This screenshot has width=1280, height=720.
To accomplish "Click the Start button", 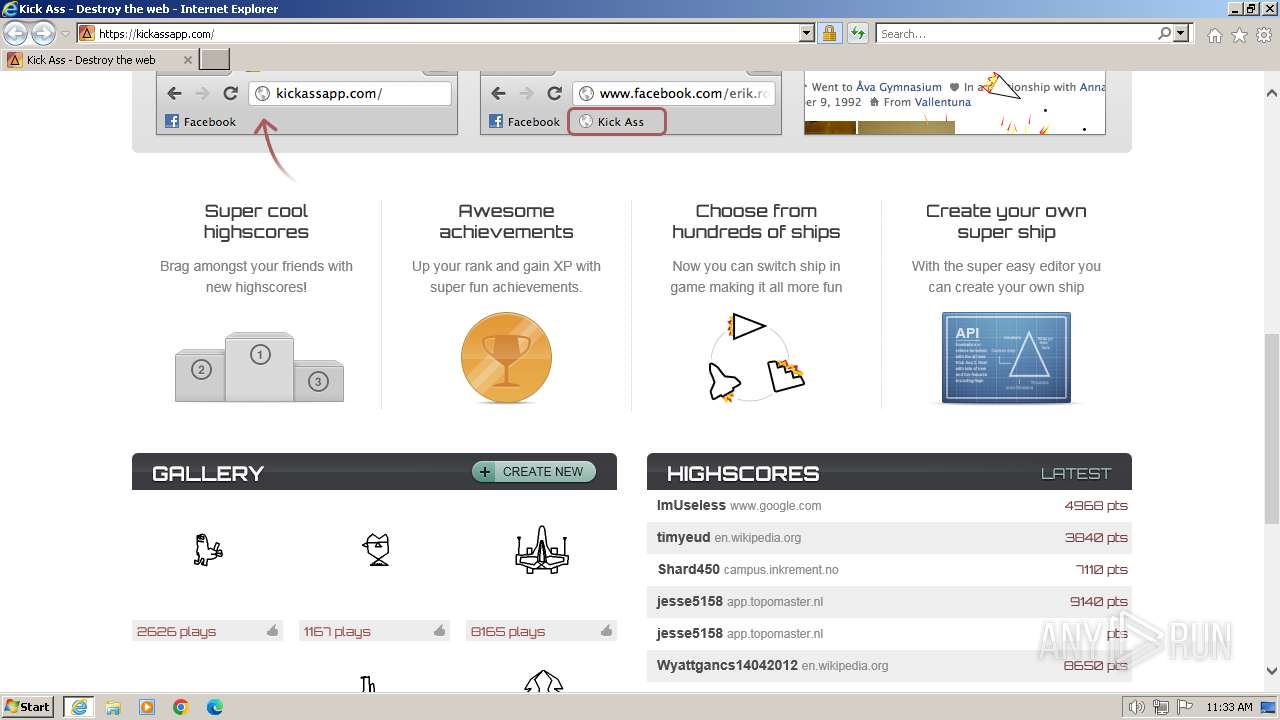I will click(x=27, y=707).
